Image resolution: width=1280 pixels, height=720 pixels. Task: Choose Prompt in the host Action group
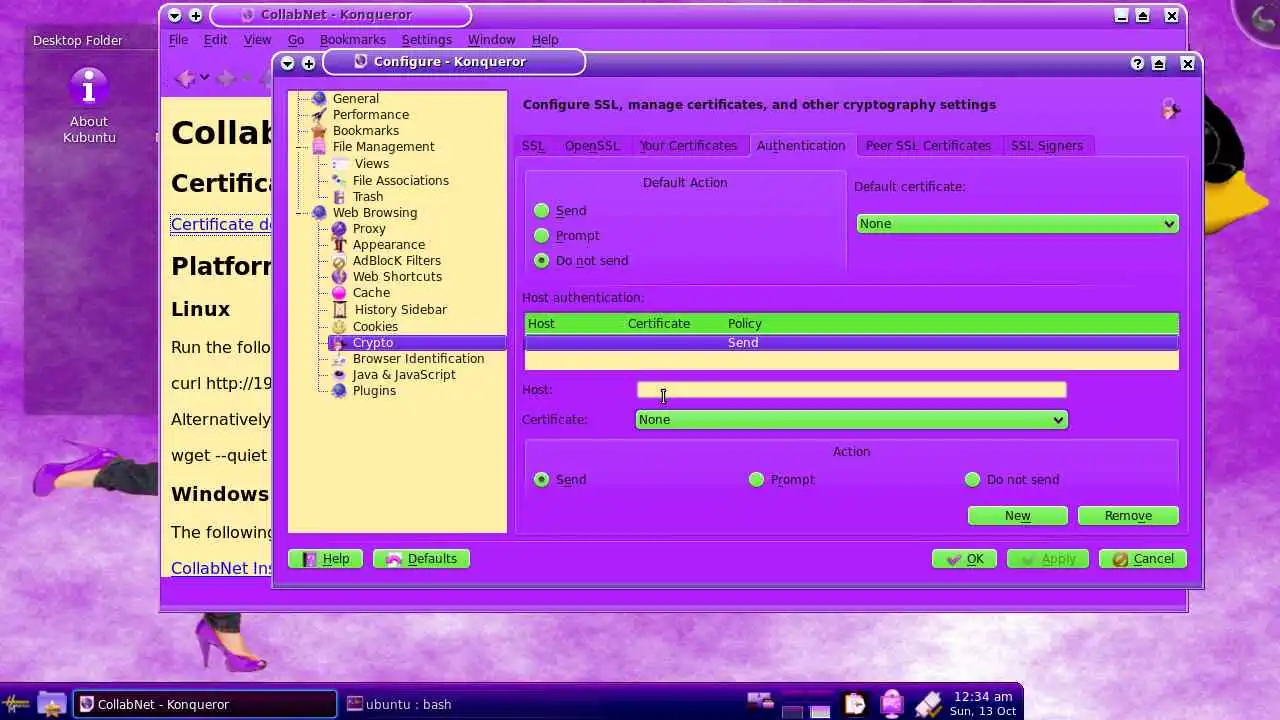pyautogui.click(x=756, y=479)
